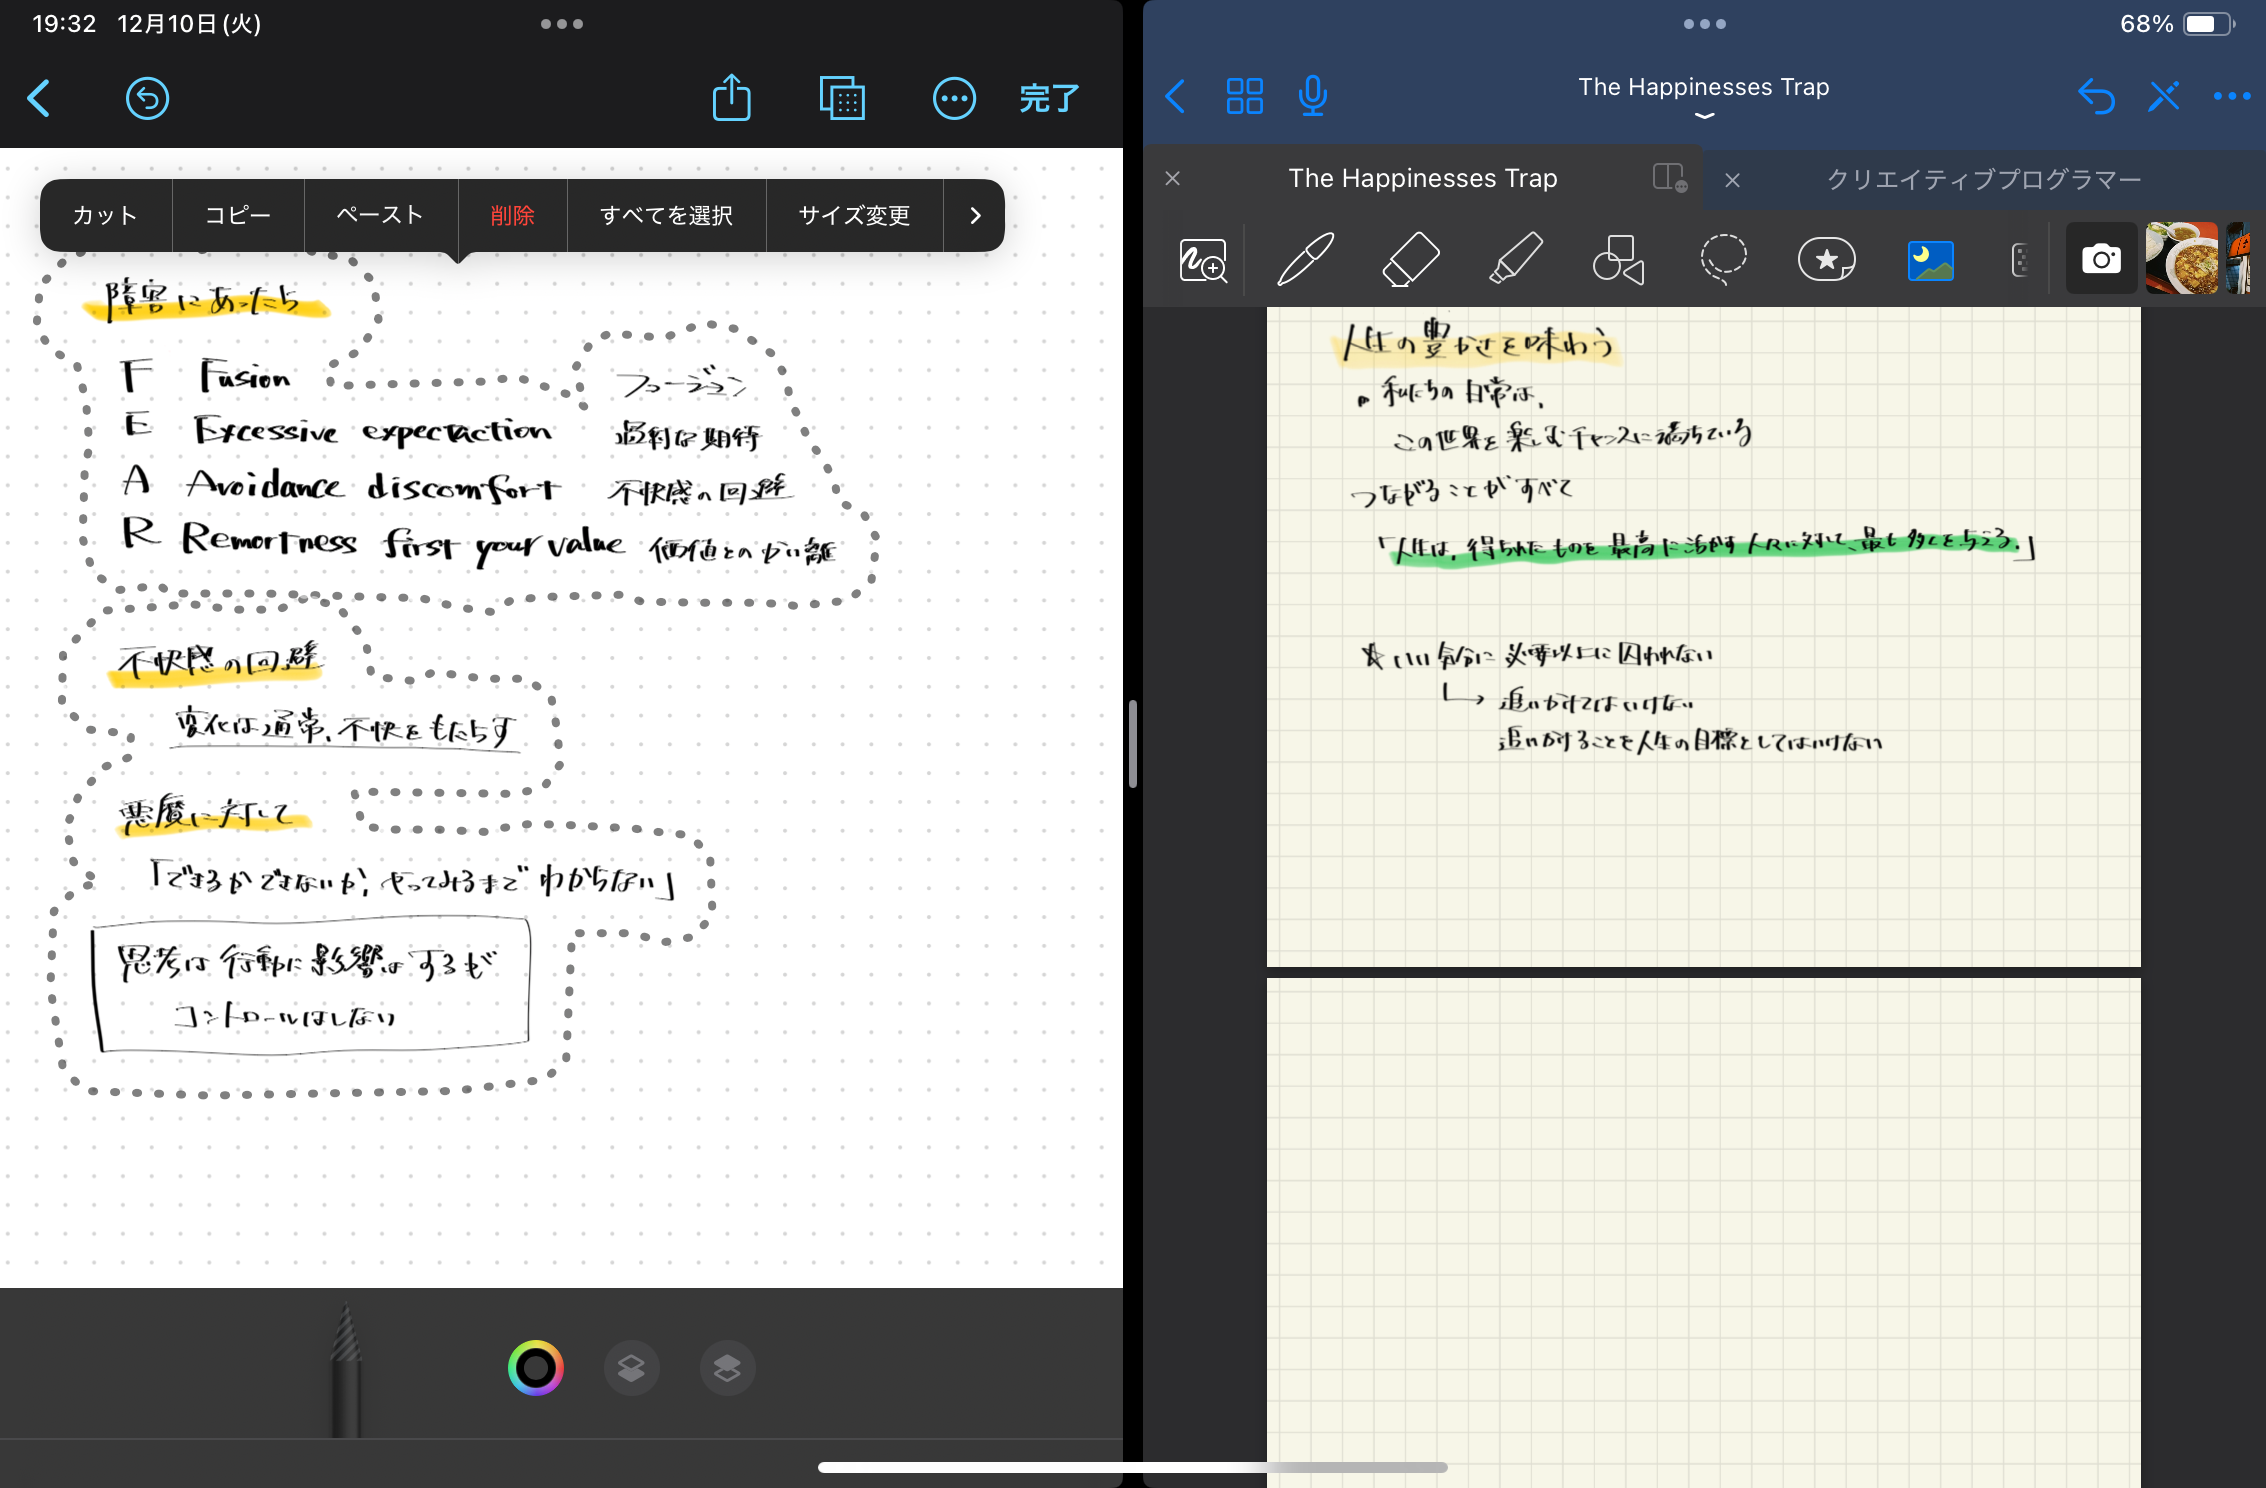Choose カット from the context menu
Screen dimensions: 2266x1488
pos(105,215)
